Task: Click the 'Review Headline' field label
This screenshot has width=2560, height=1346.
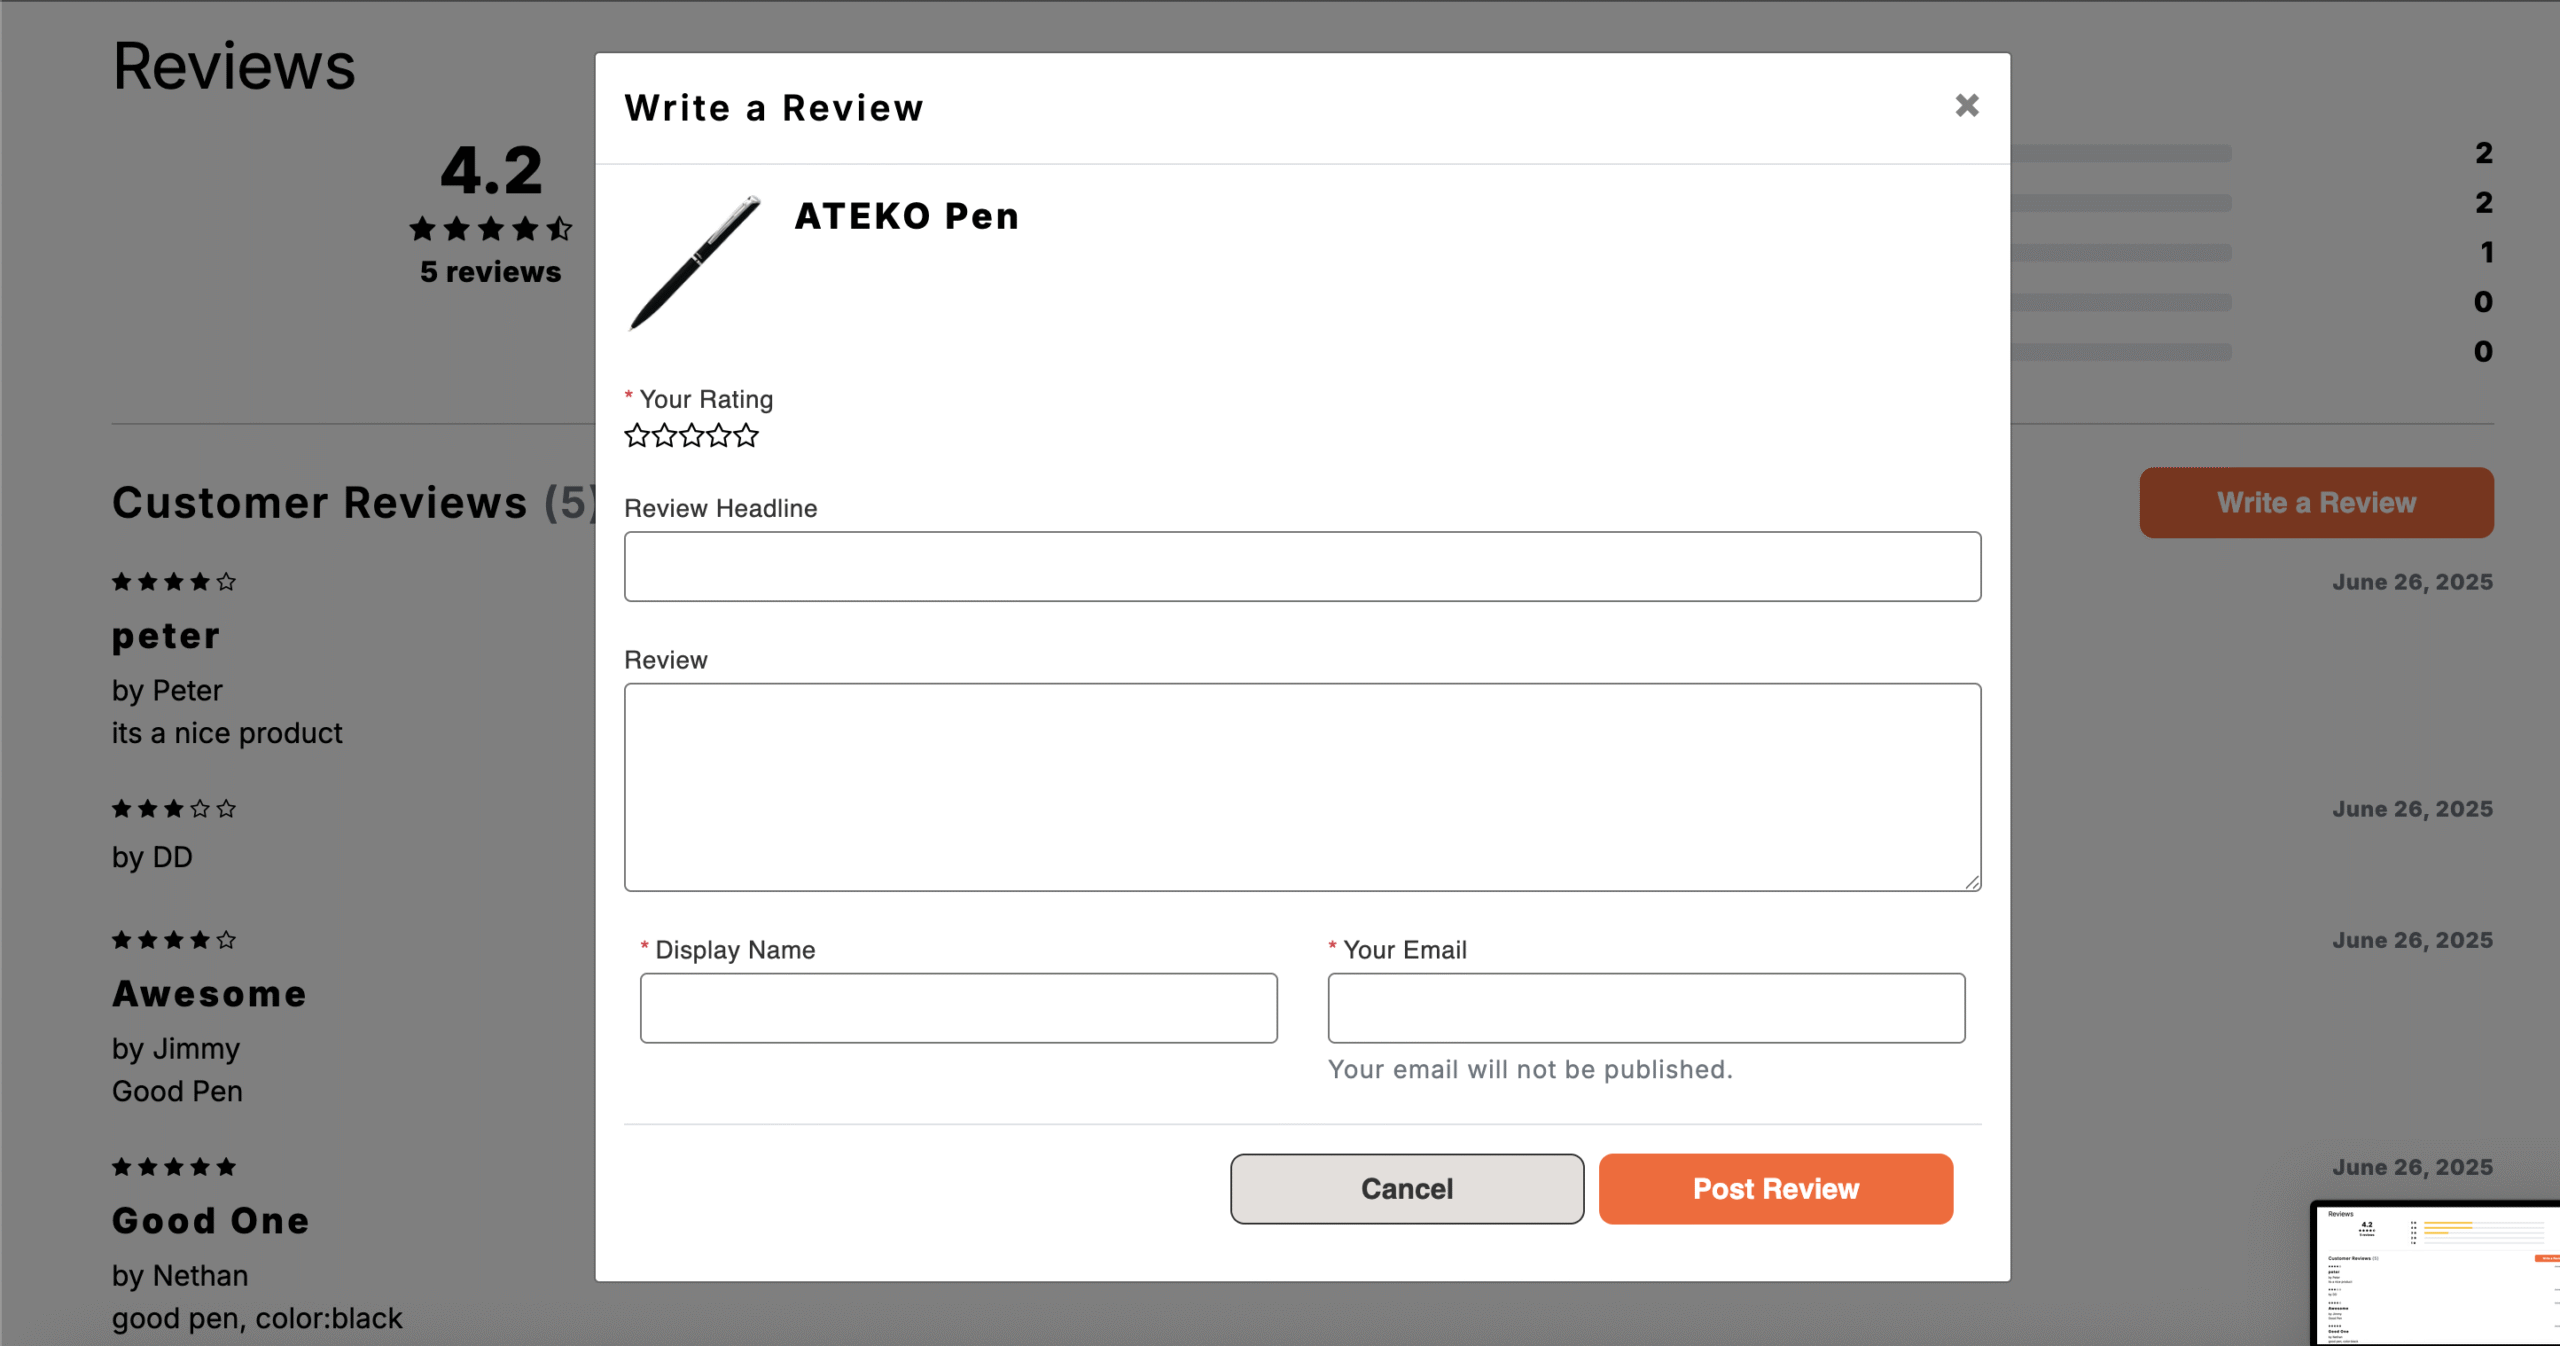Action: pyautogui.click(x=720, y=508)
